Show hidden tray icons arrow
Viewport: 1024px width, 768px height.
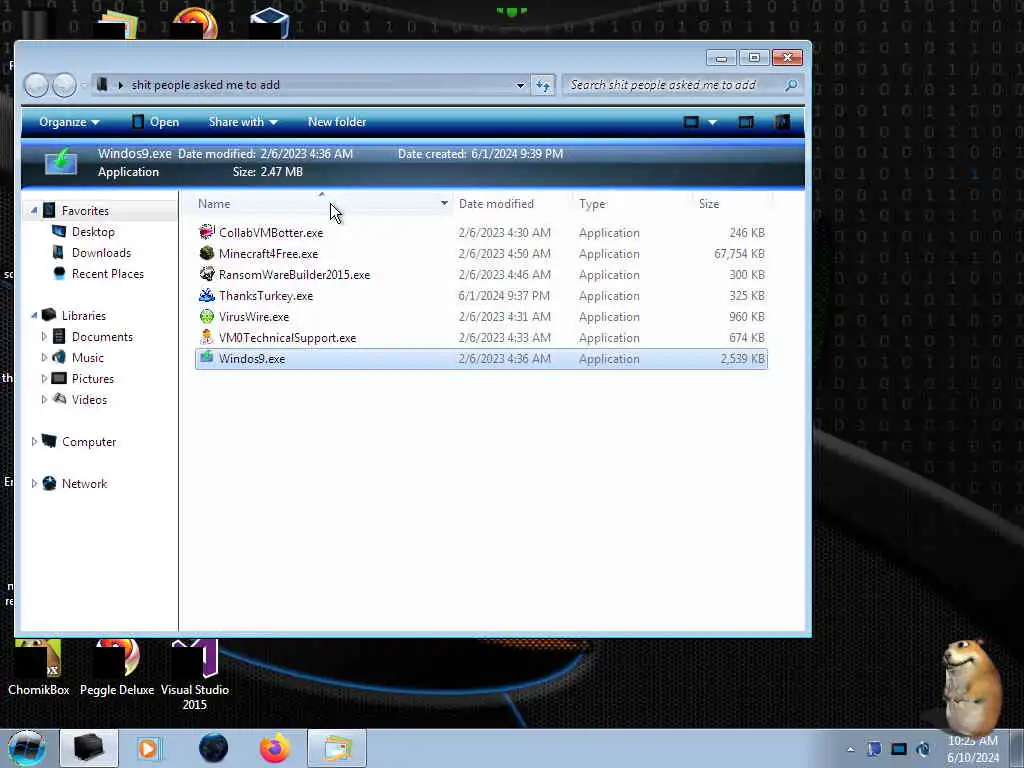click(850, 749)
